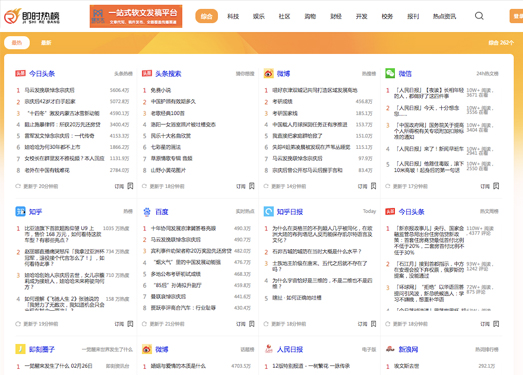
Task: Switch to the 开发 category
Action: tap(361, 16)
